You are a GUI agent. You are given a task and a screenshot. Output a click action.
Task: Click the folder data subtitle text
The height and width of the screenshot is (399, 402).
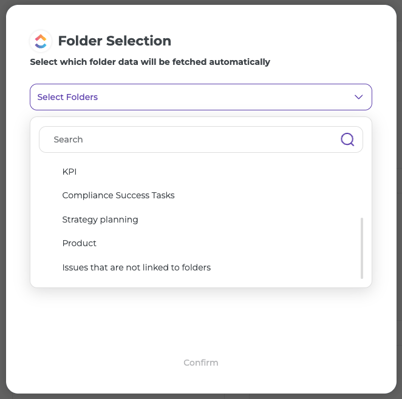click(150, 62)
